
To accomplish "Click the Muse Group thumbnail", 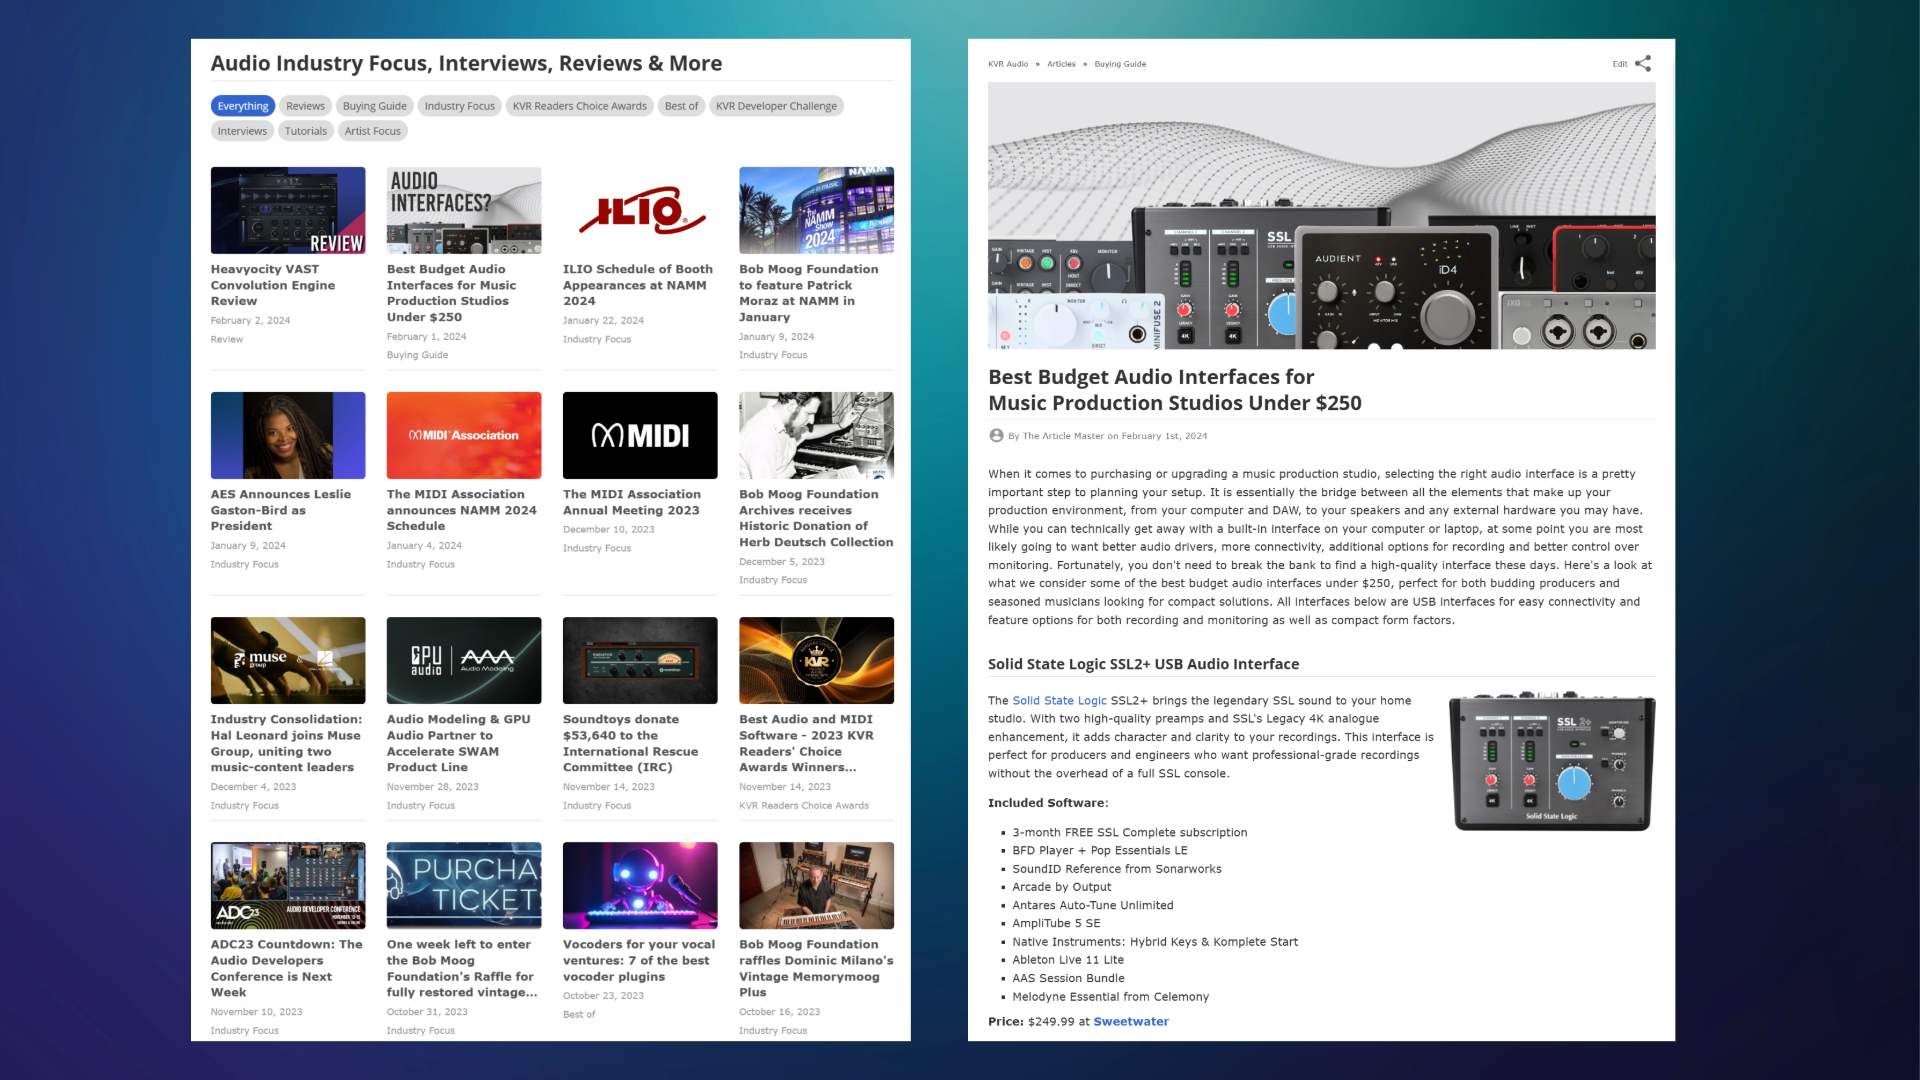I will click(288, 660).
